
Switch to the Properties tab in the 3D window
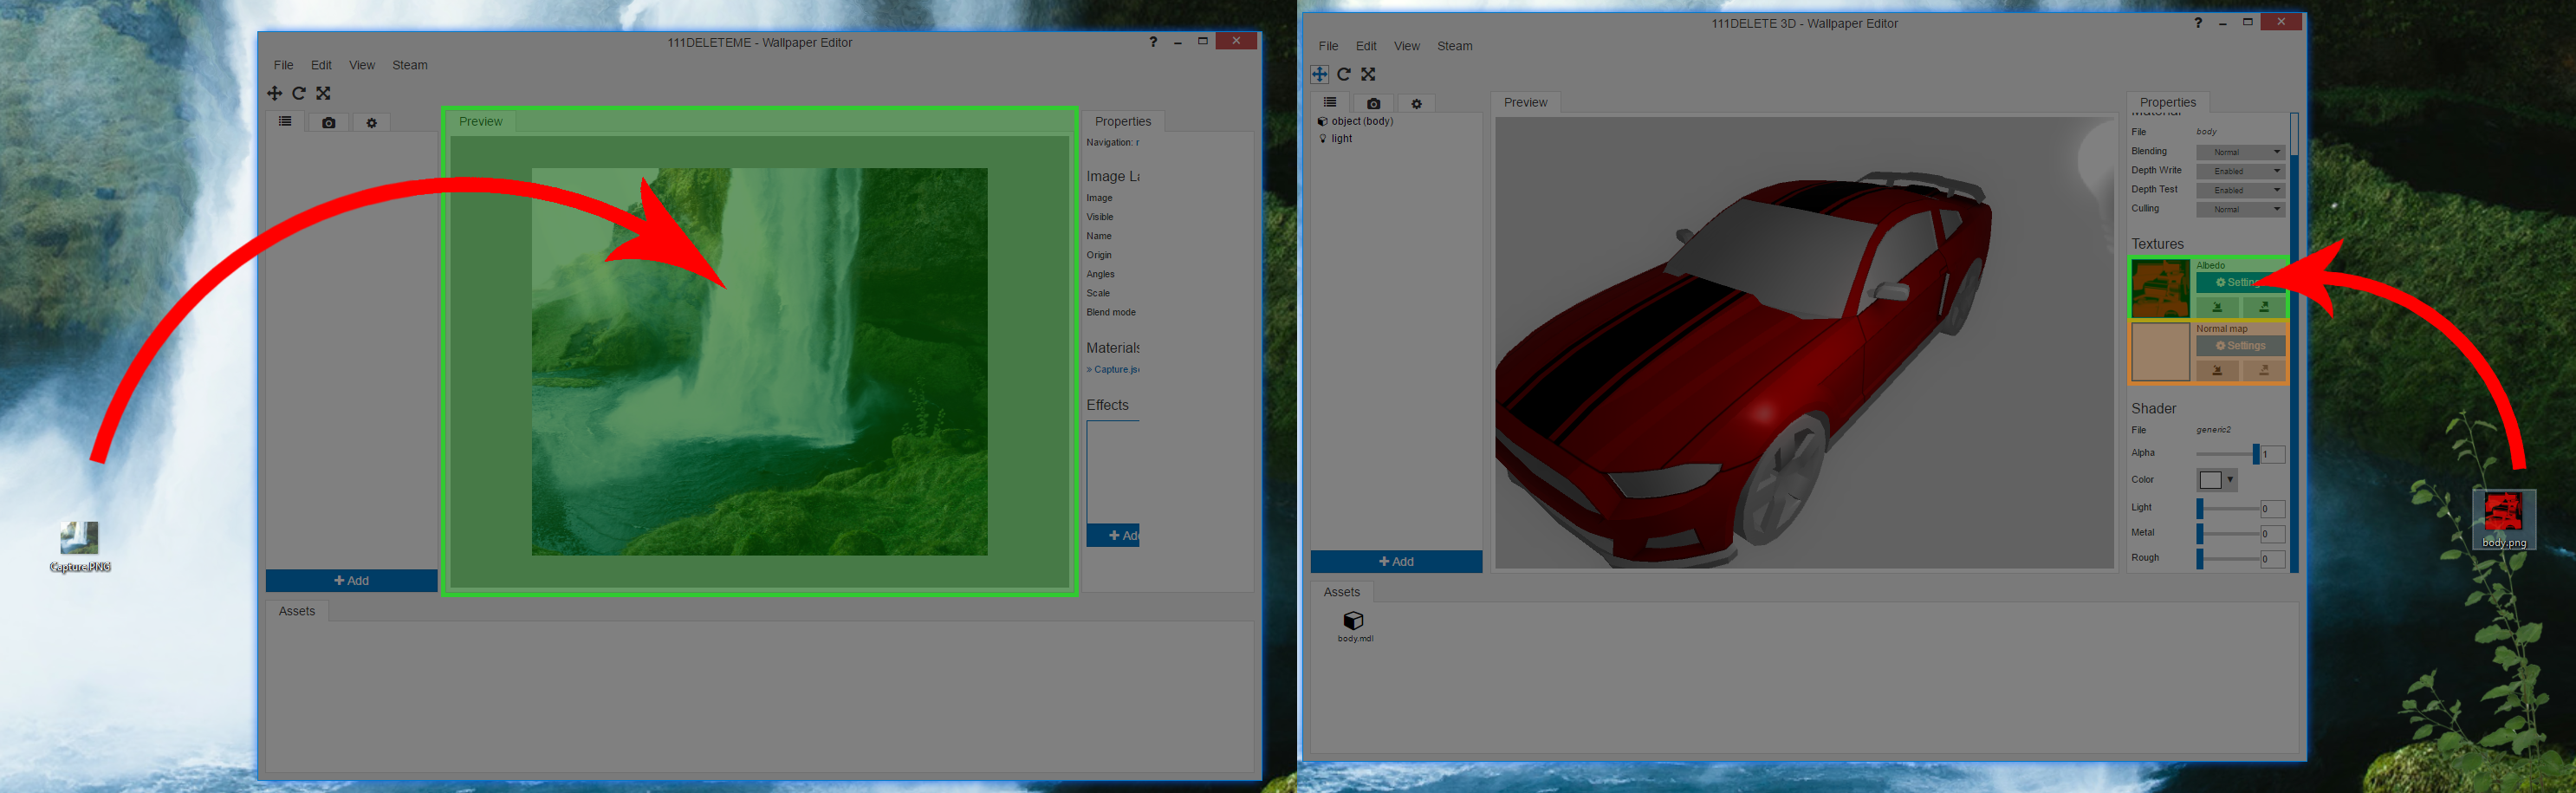(x=2168, y=102)
